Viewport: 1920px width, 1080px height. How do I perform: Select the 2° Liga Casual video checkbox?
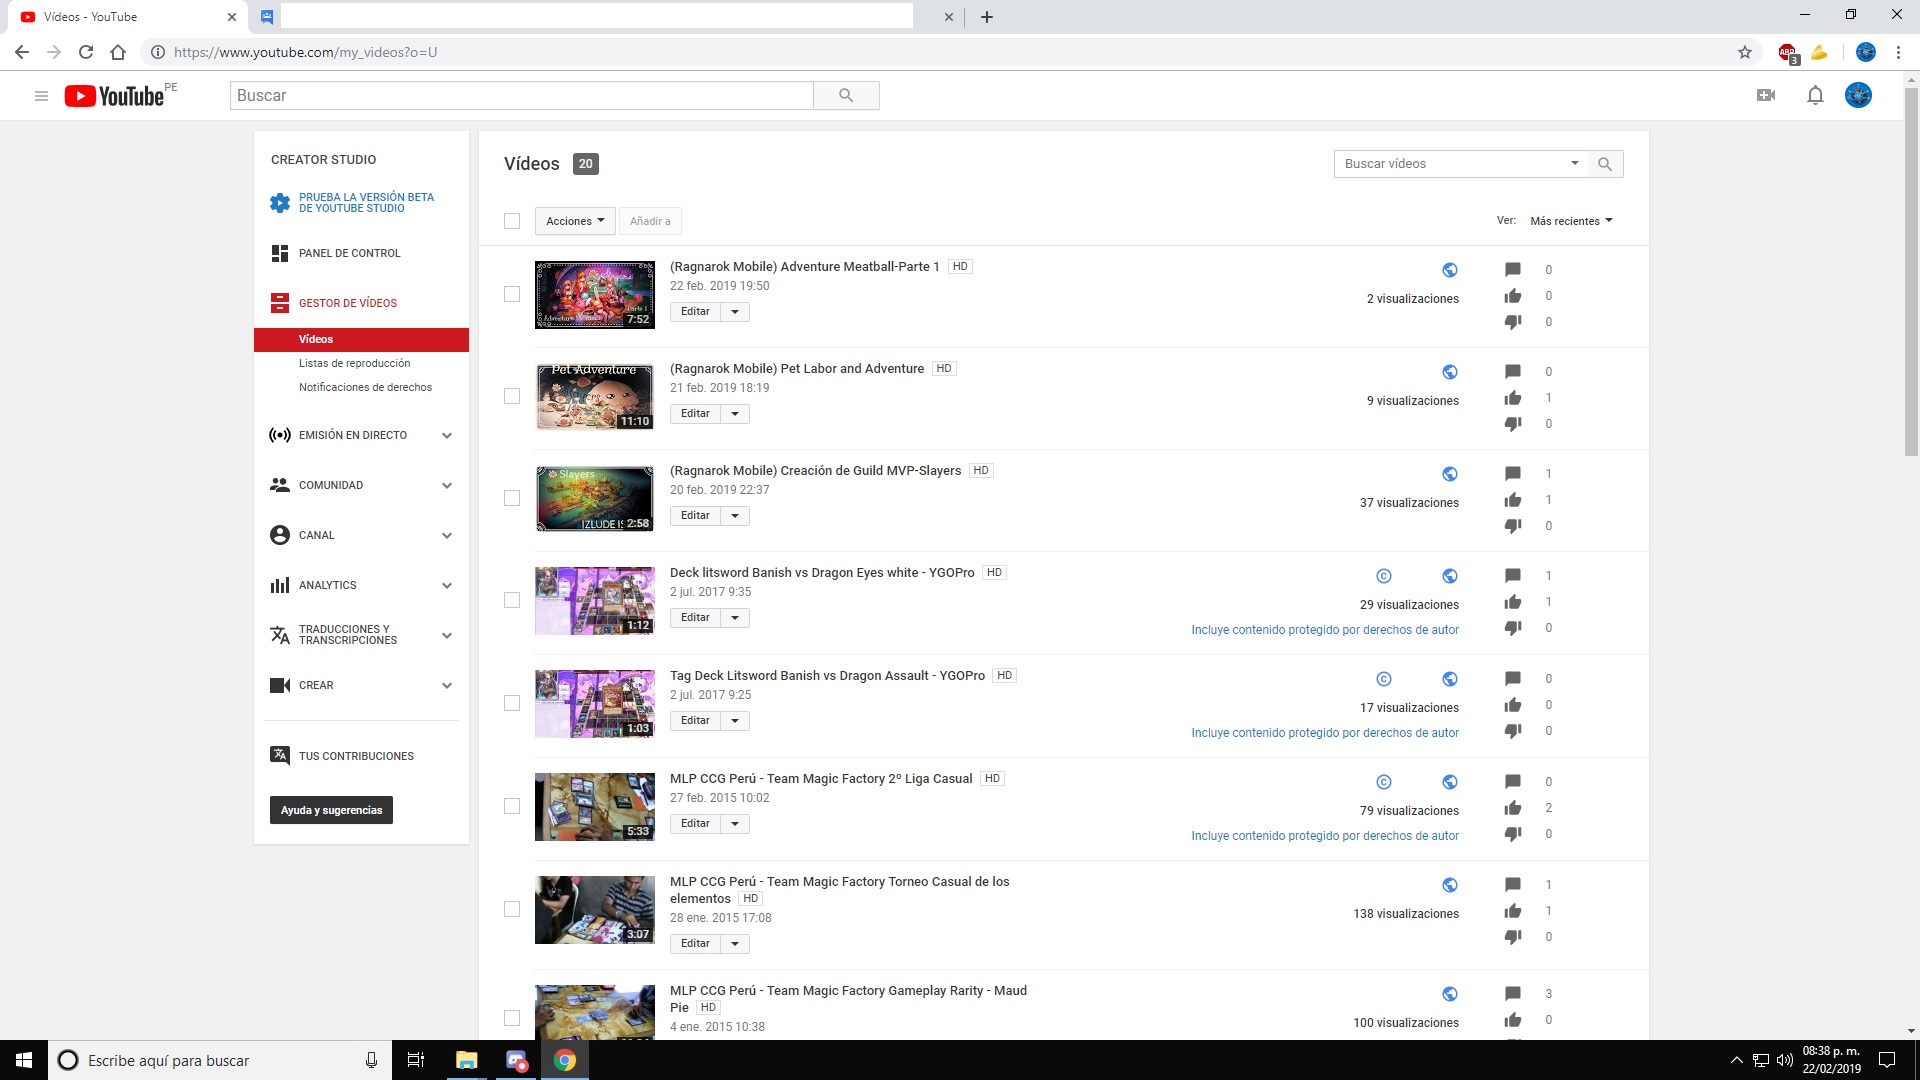click(x=512, y=806)
